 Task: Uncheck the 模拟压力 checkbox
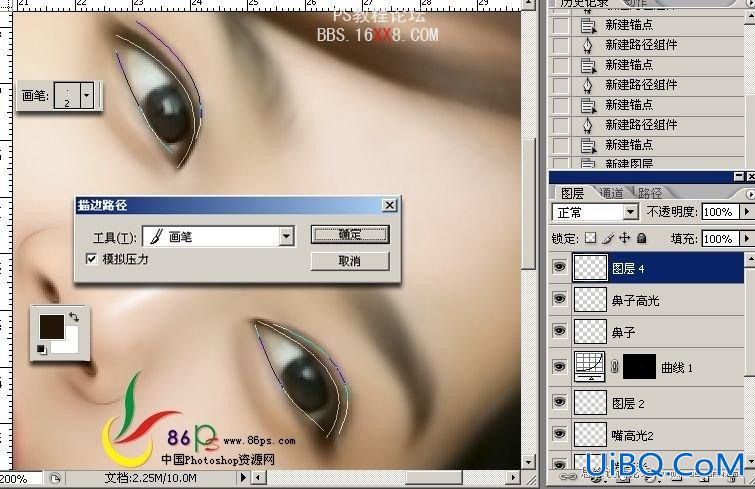91,259
